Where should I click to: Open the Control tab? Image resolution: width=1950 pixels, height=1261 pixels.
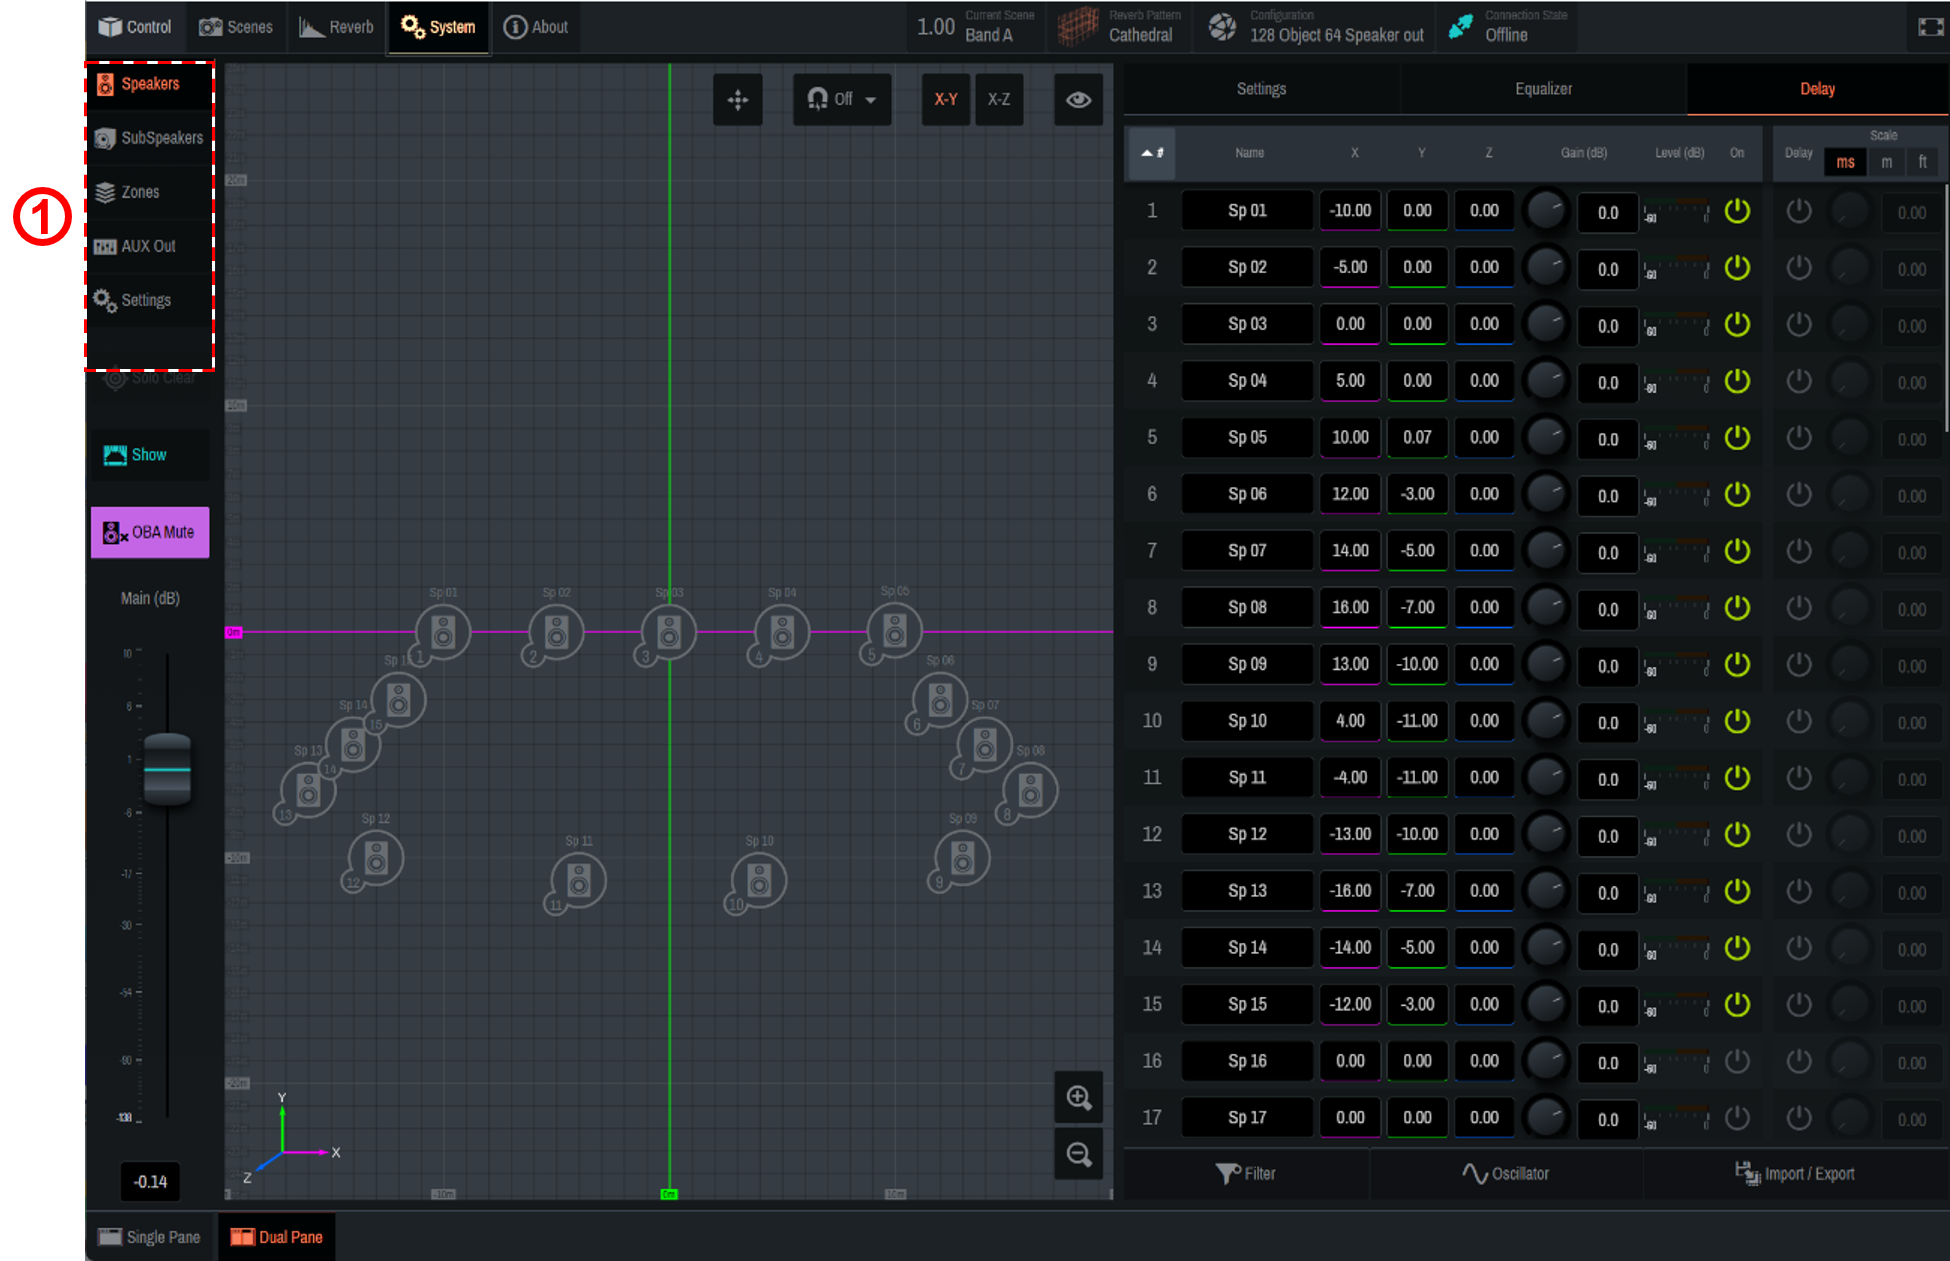pos(135,27)
